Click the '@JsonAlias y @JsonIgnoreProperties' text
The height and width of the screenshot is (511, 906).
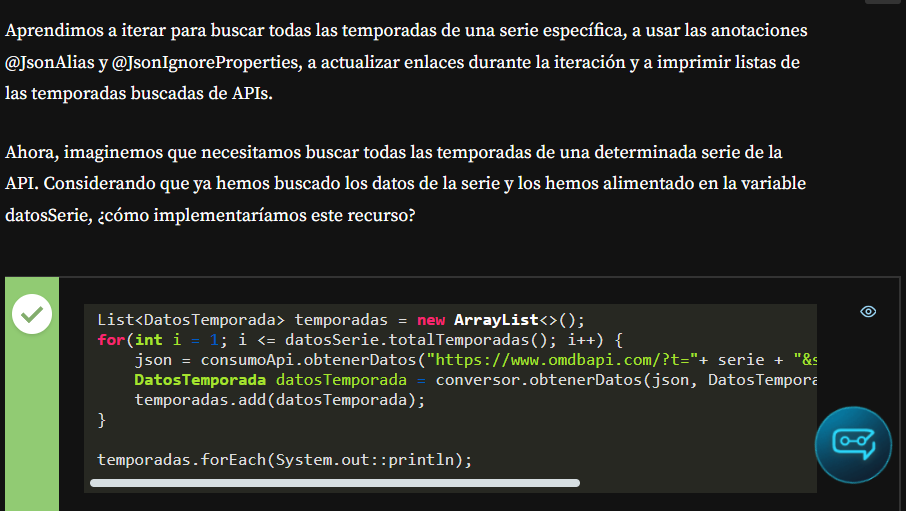pyautogui.click(x=153, y=62)
